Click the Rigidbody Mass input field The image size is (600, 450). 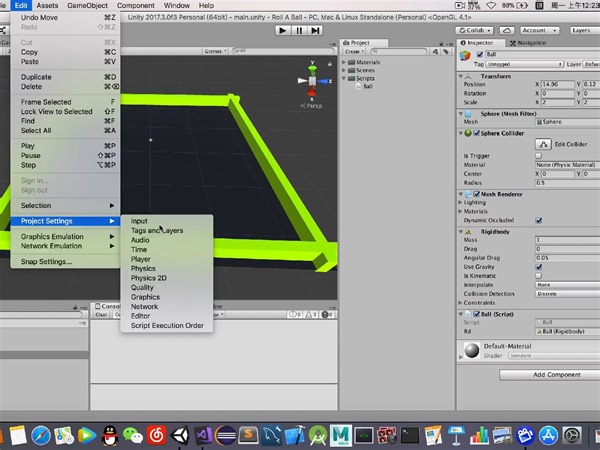567,240
